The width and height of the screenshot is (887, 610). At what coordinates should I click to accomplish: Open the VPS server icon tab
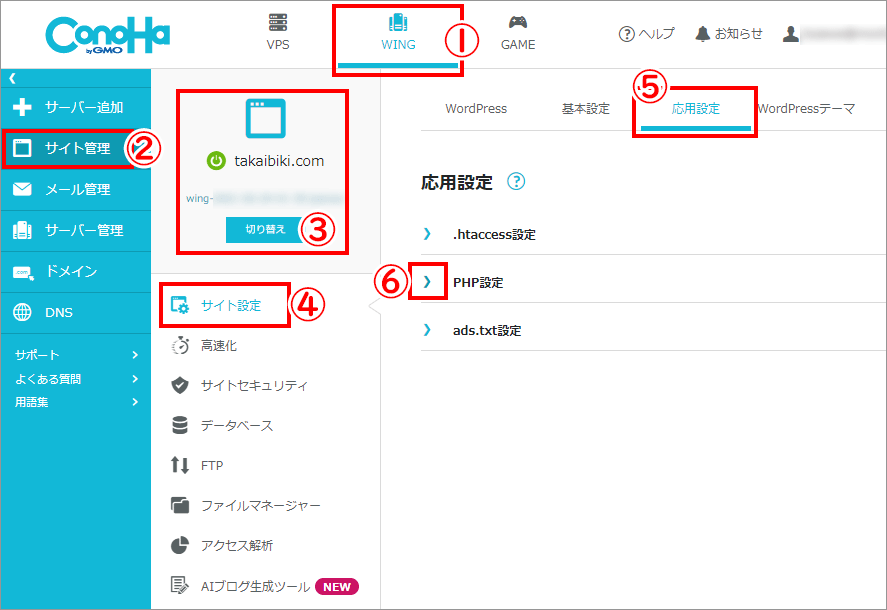278,22
